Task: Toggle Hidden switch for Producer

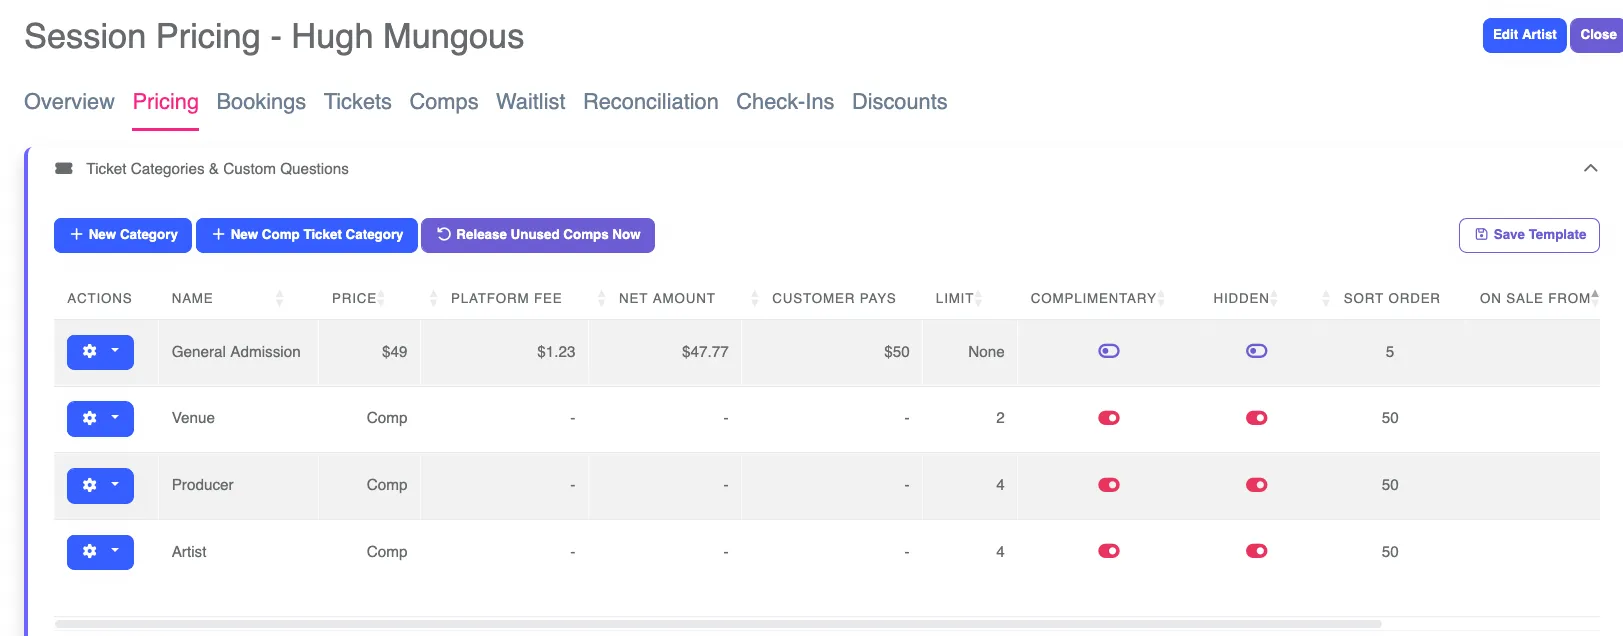Action: (1256, 485)
